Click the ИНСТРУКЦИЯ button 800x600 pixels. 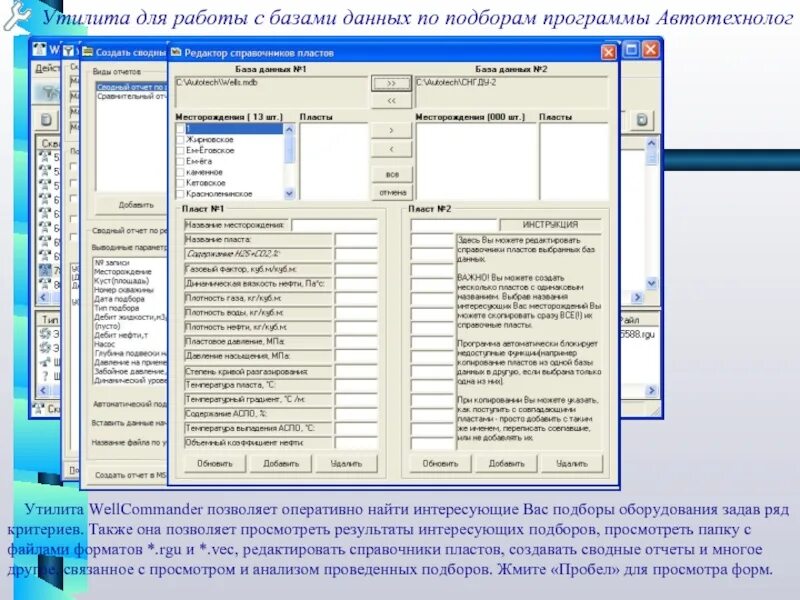click(x=551, y=224)
